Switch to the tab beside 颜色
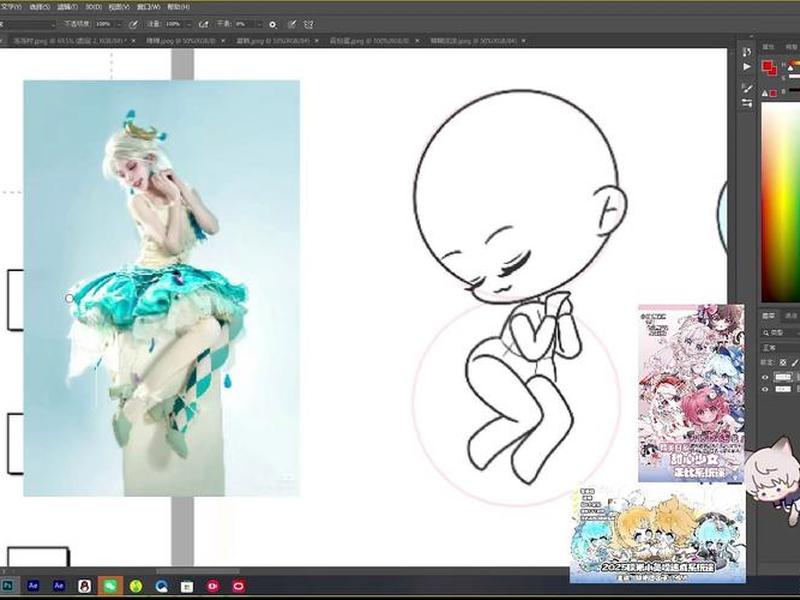Screen dimensions: 800x600 [x=791, y=47]
